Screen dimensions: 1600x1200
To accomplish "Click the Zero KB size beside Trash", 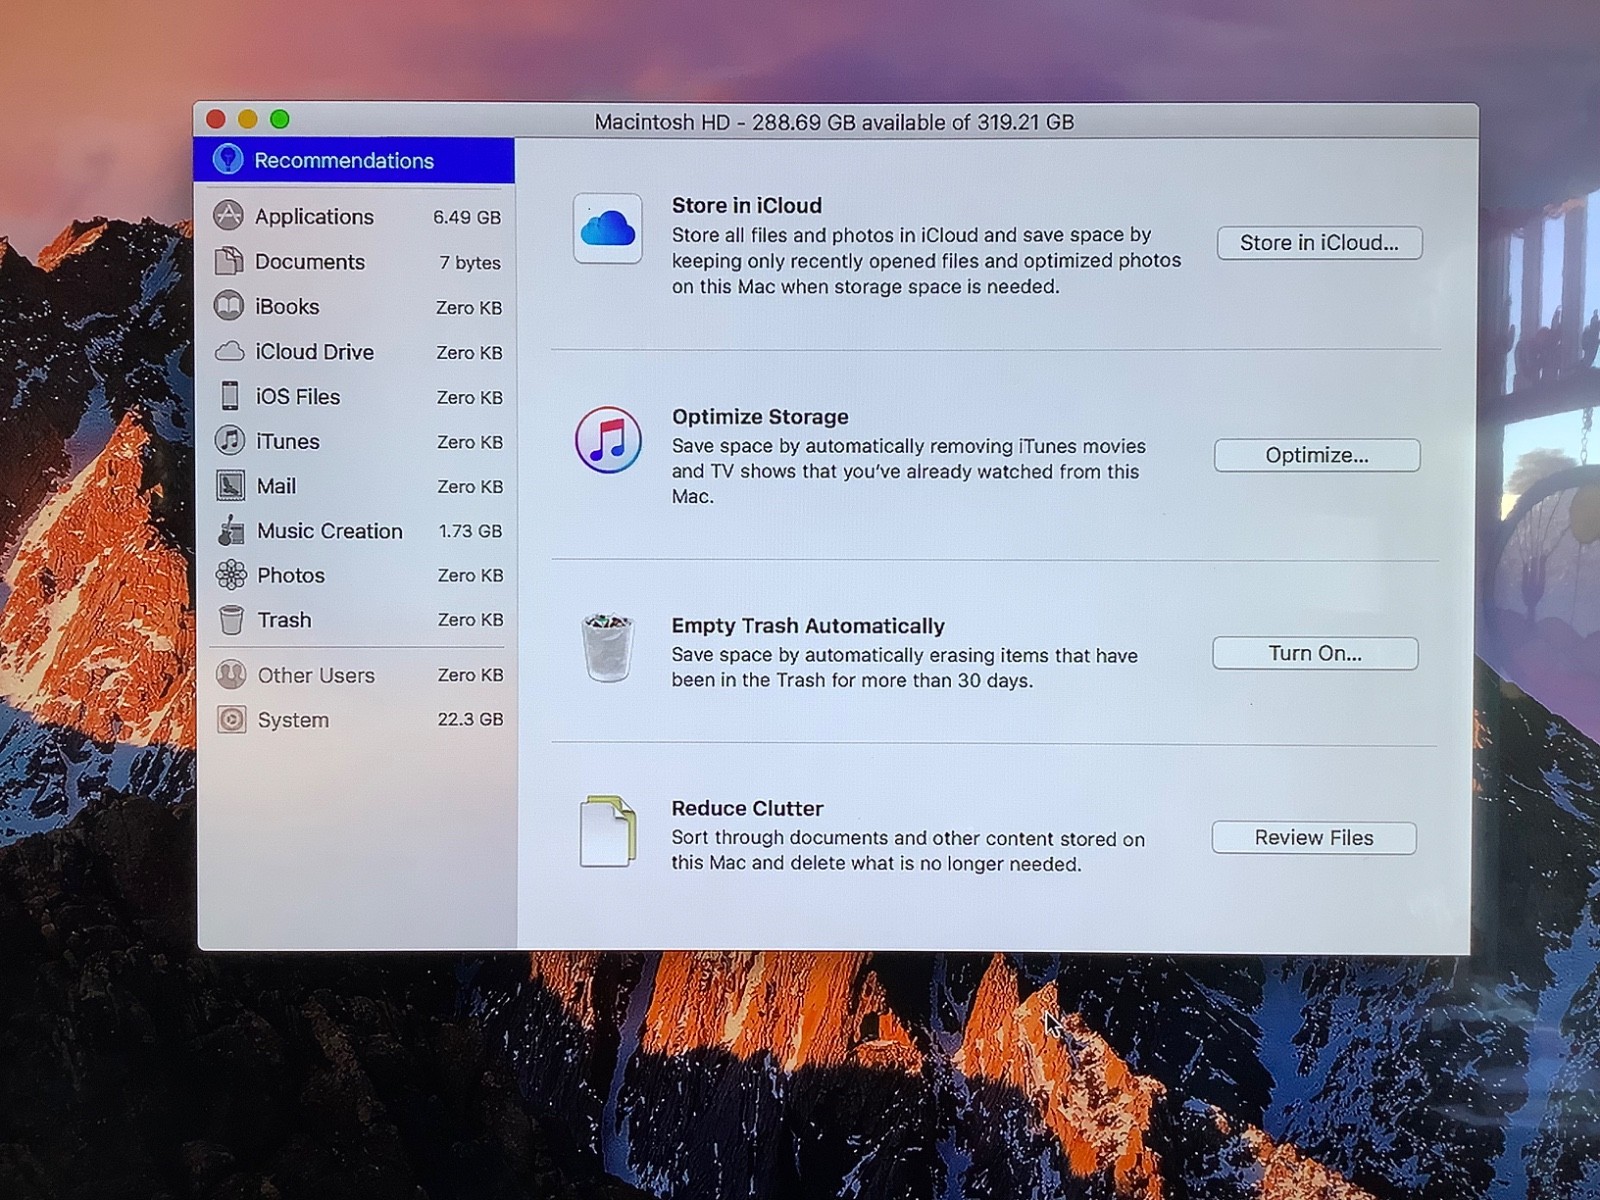I will coord(471,620).
